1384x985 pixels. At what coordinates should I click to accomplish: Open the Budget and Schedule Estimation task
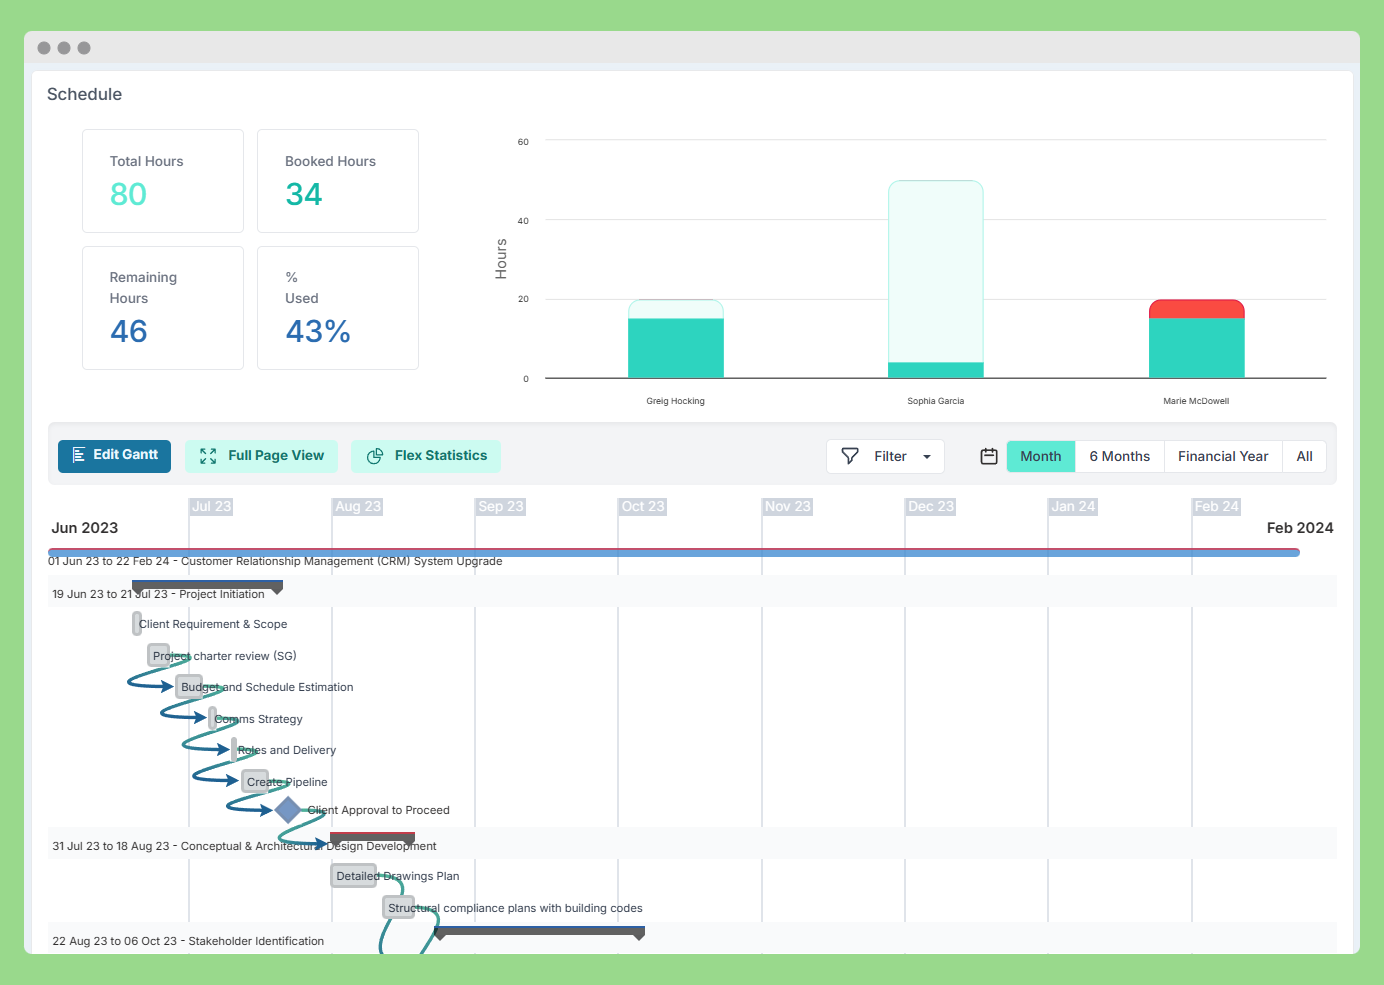(x=190, y=686)
